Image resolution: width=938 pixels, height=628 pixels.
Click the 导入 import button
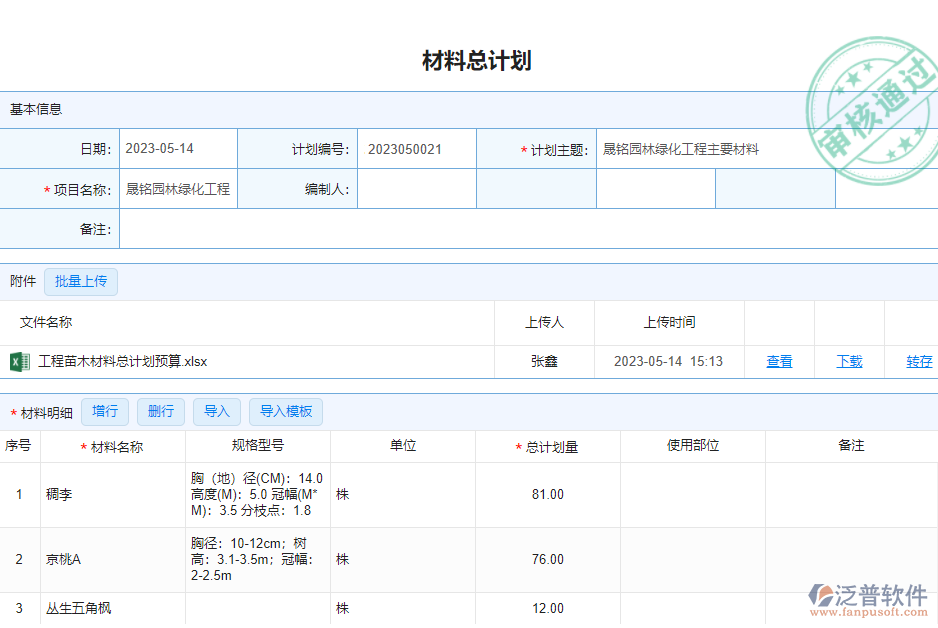pos(217,411)
